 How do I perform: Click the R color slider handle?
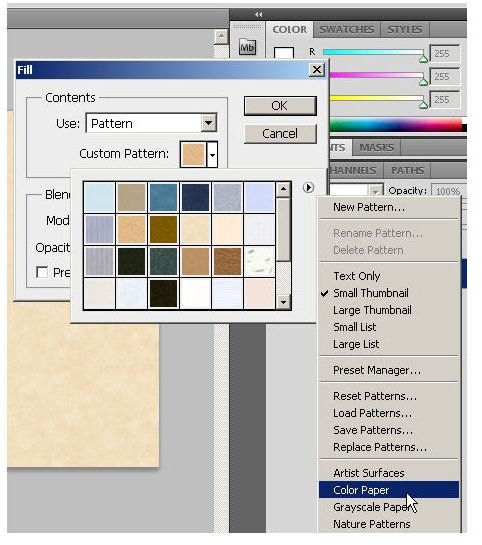(x=423, y=58)
